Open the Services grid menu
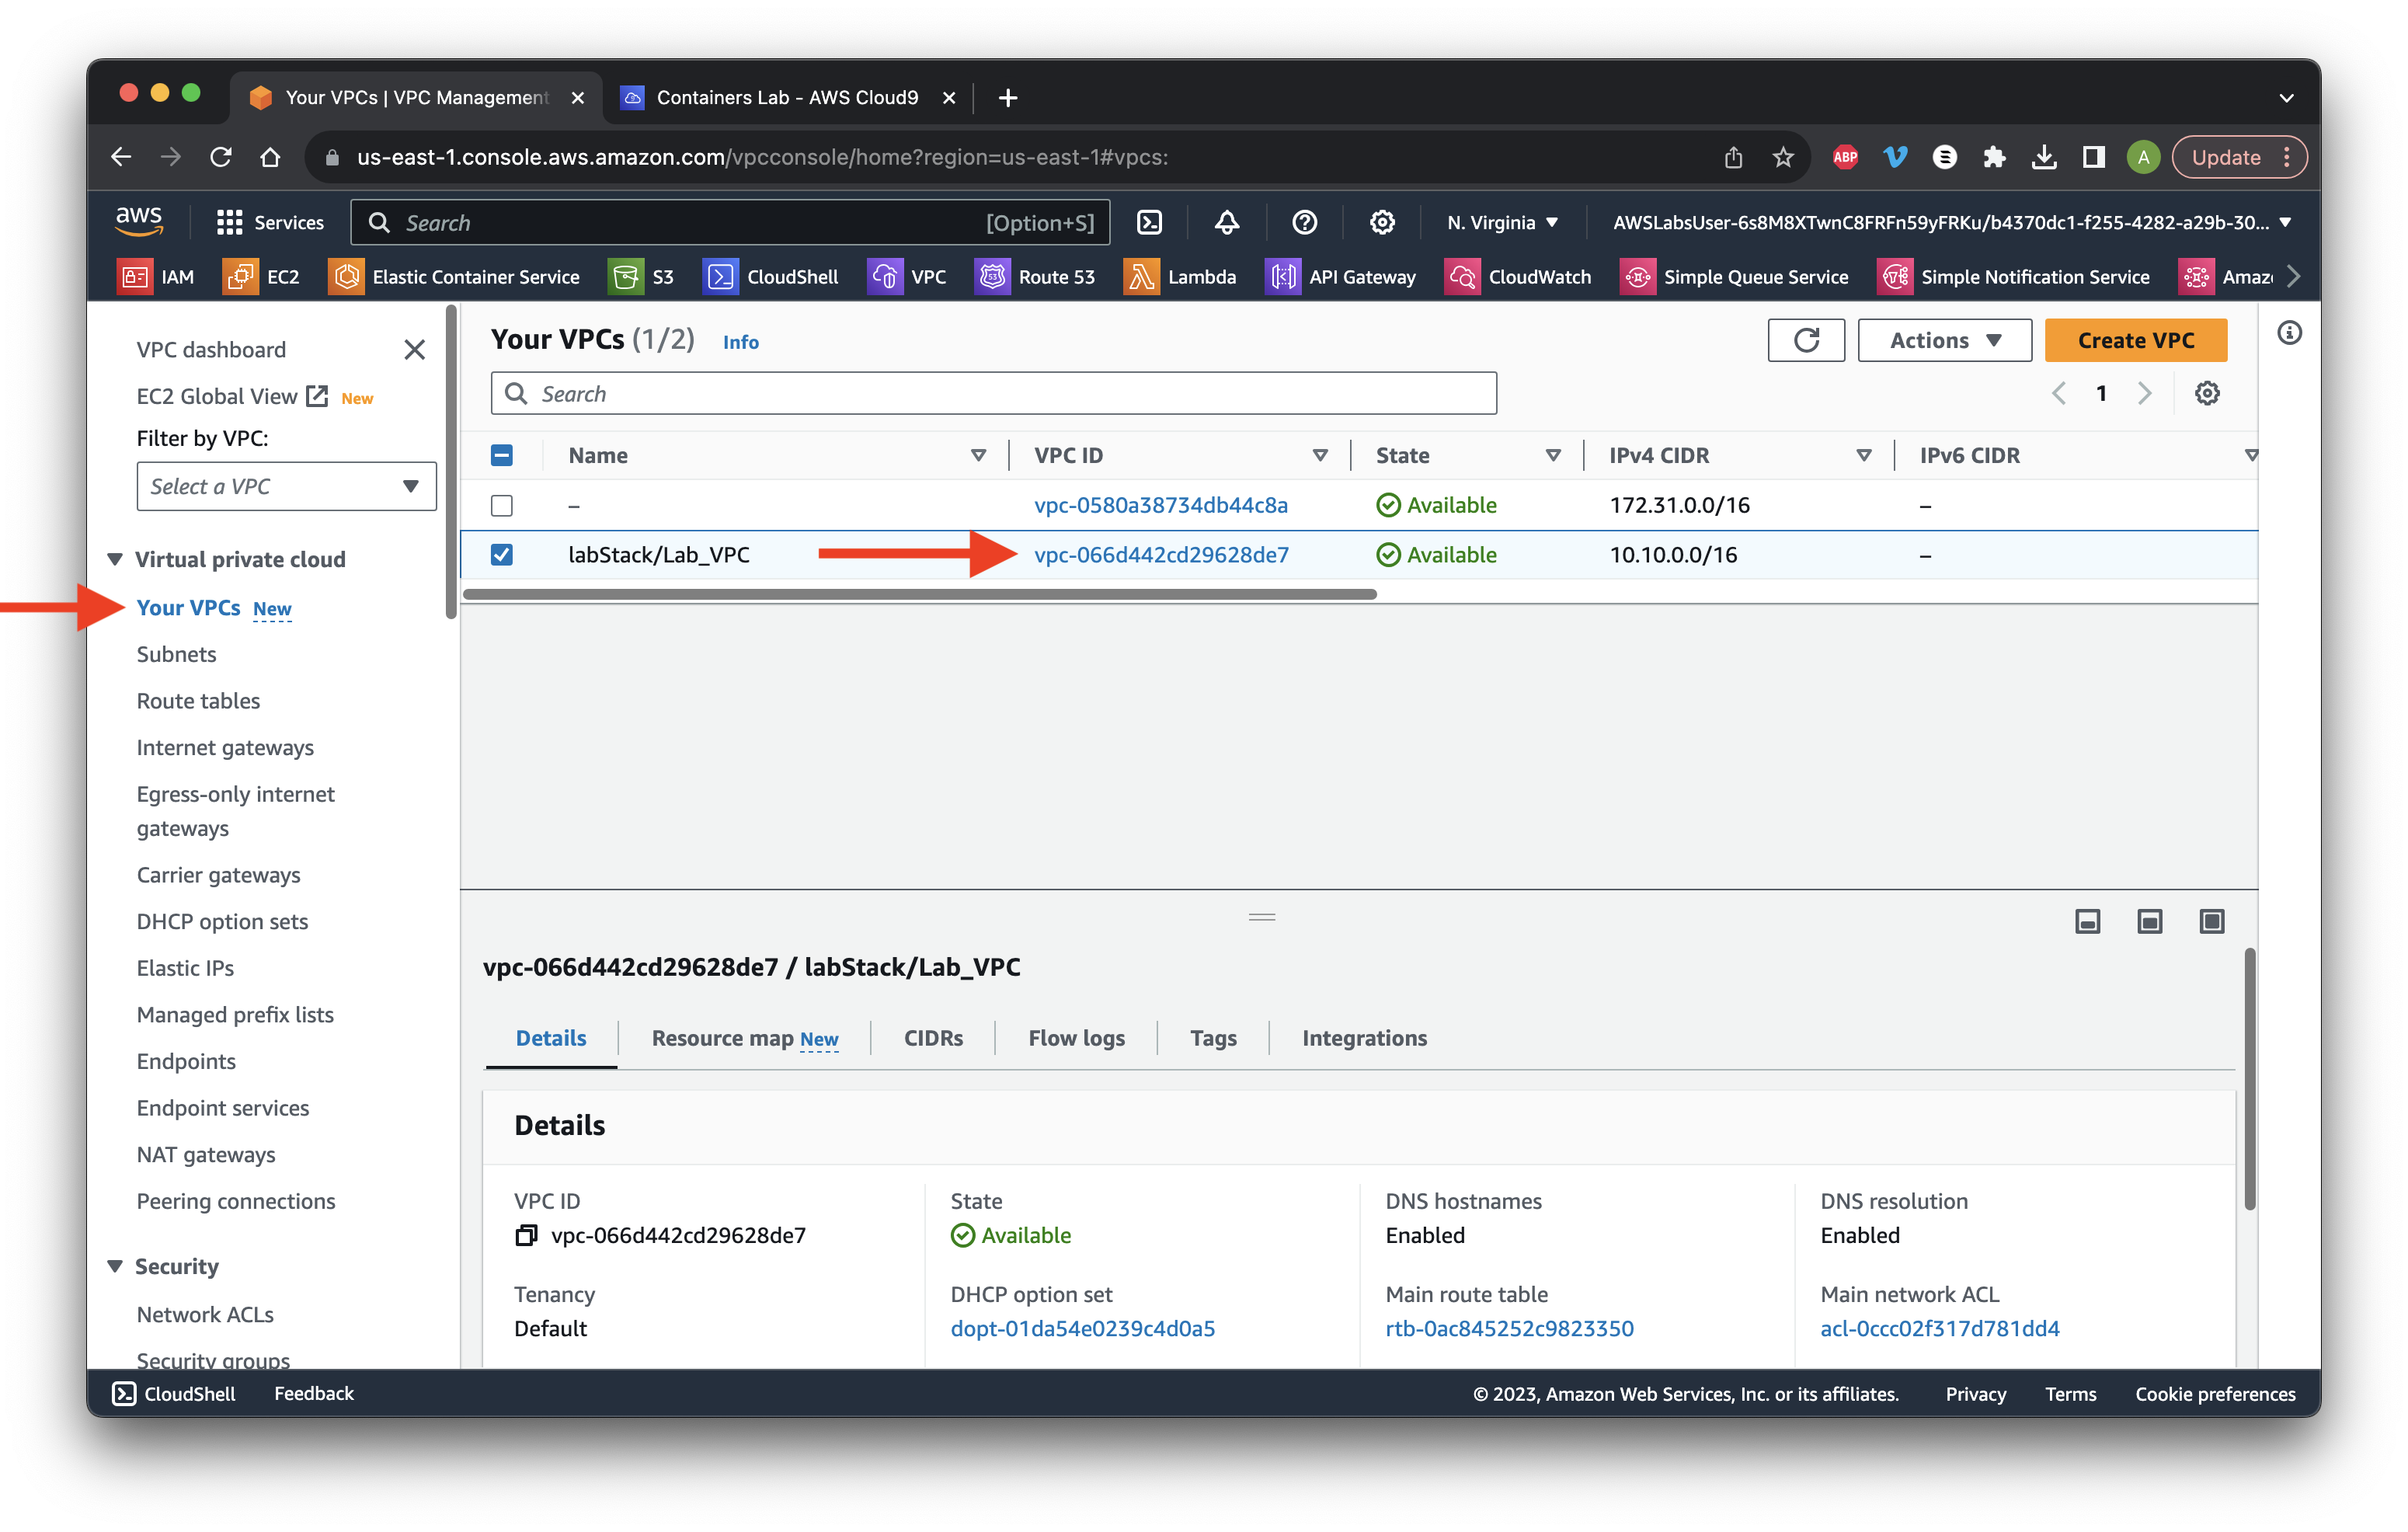Viewport: 2408px width, 1532px height. tap(270, 222)
